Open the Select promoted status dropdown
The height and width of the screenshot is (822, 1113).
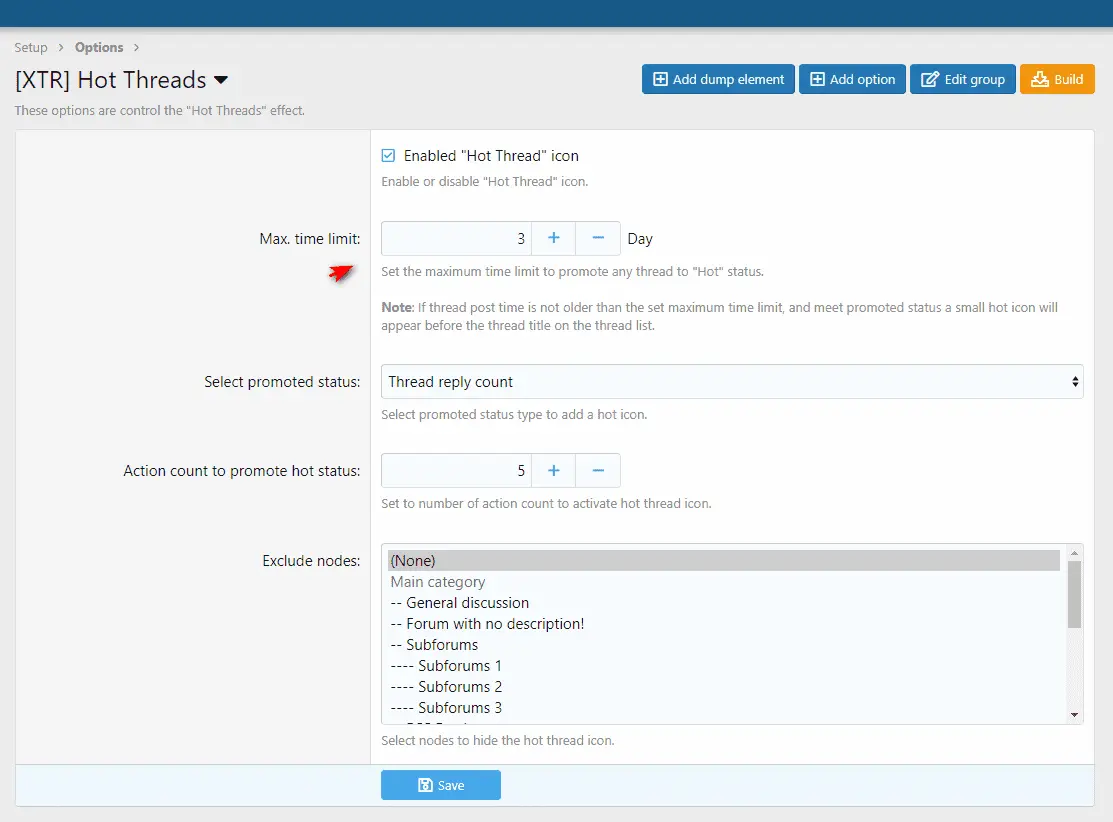[731, 381]
